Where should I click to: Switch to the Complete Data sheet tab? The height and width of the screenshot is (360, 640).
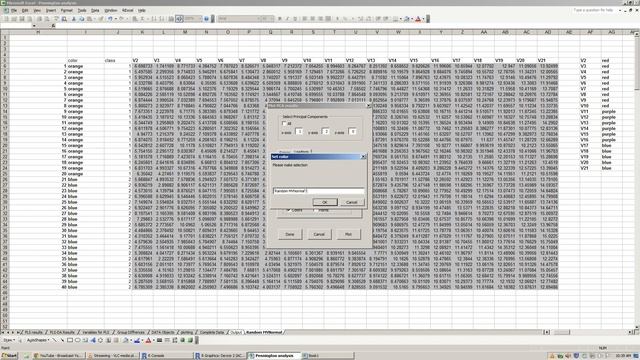(212, 332)
